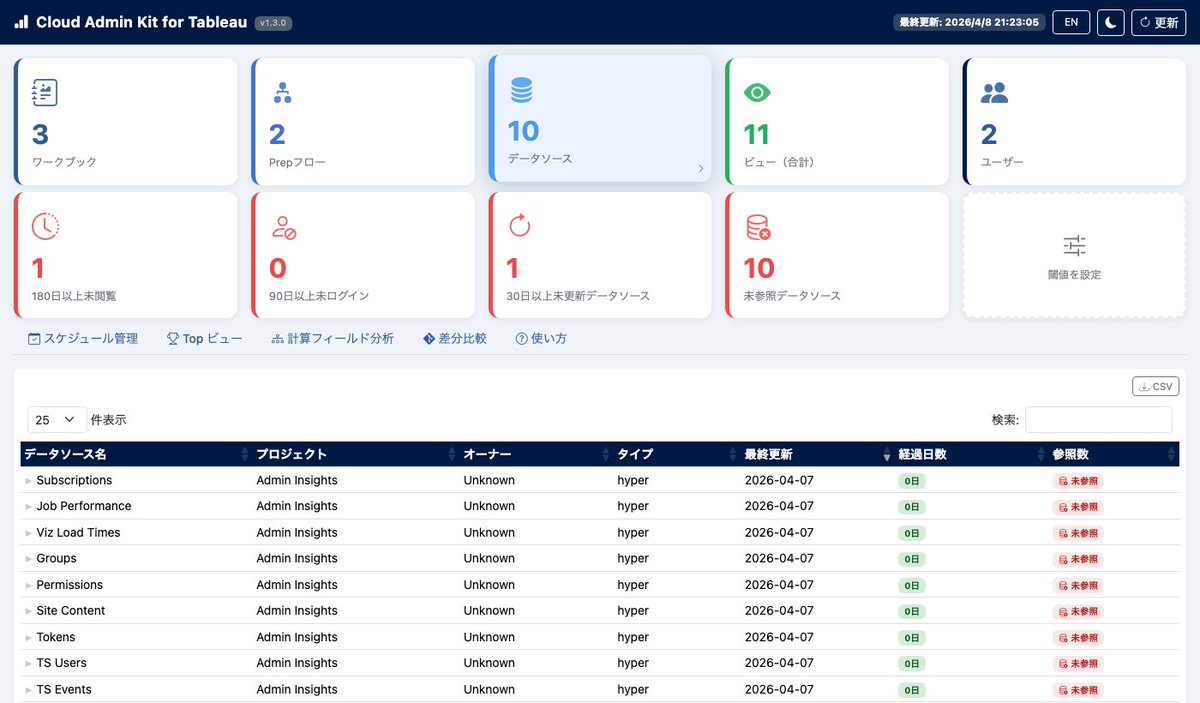Click the chevron arrow on the データソース card
This screenshot has height=703, width=1200.
tap(700, 169)
